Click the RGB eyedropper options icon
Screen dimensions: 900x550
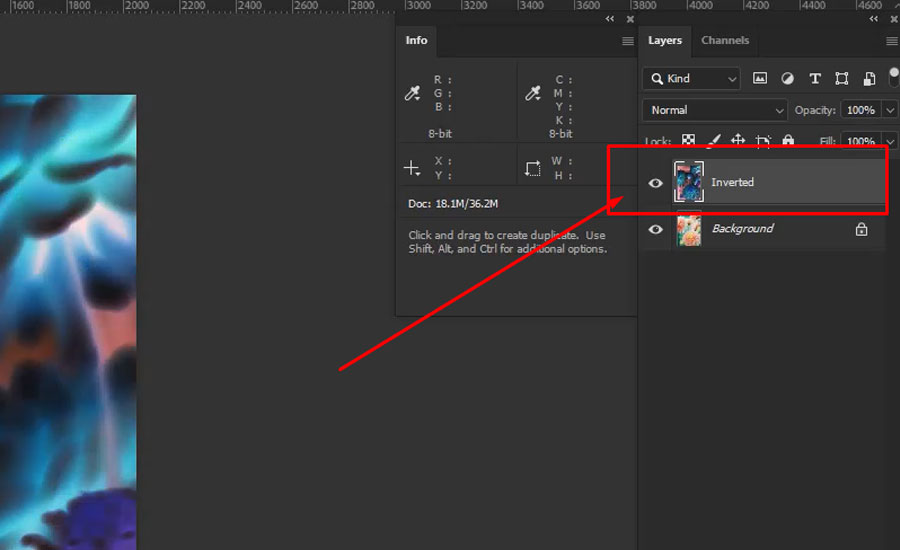pos(413,93)
